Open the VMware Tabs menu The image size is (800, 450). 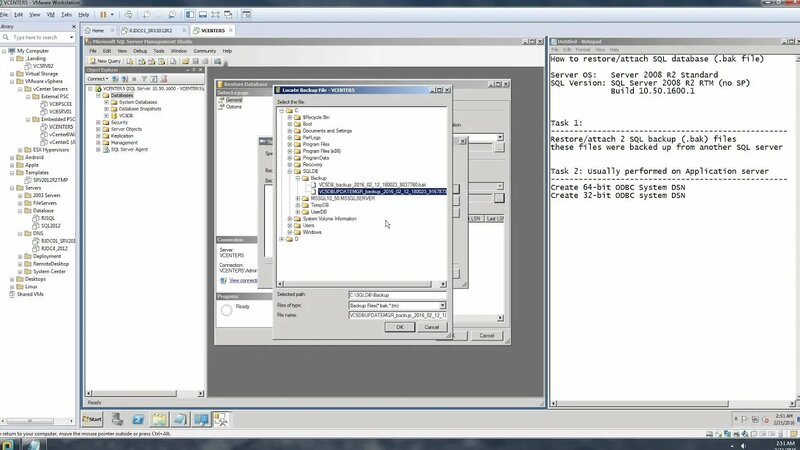(67, 15)
